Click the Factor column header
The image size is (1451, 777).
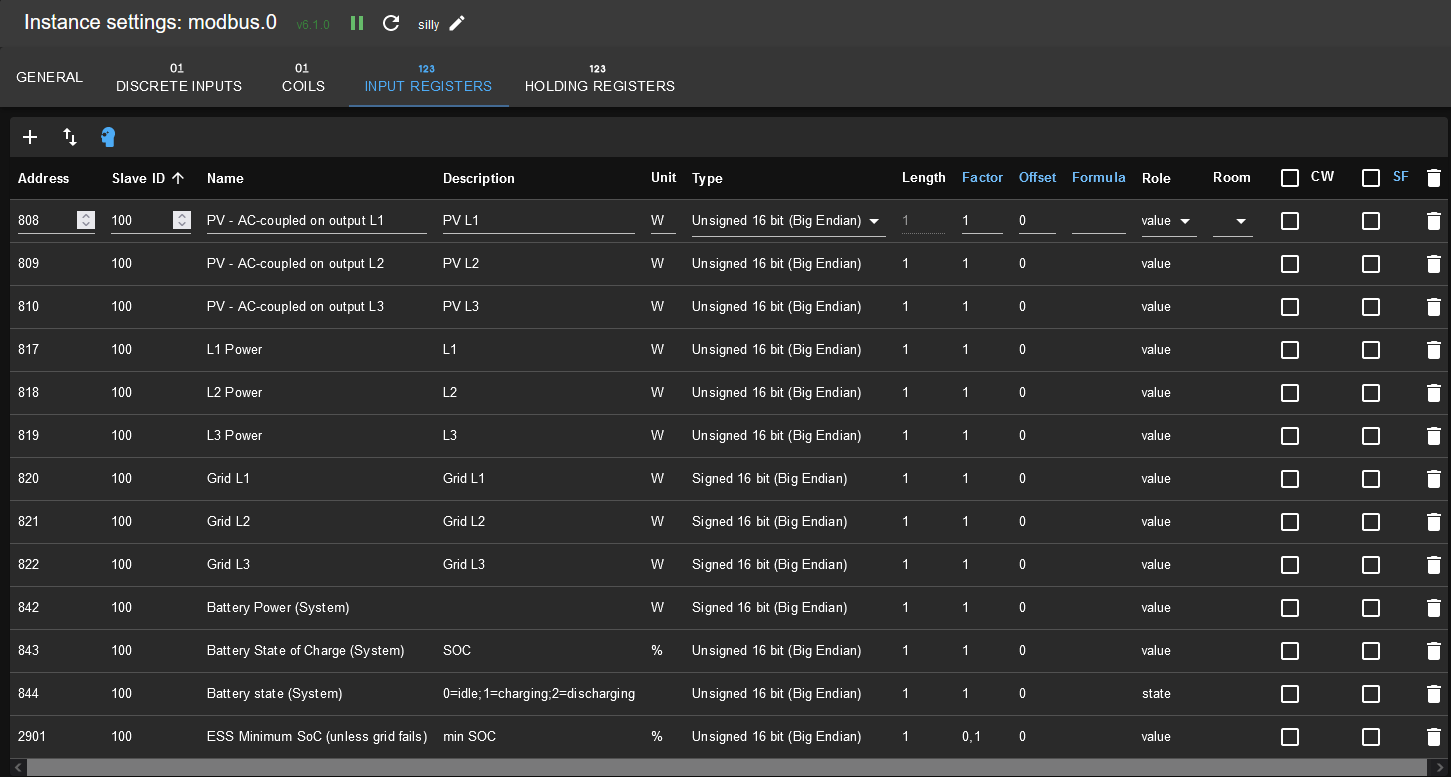click(x=982, y=177)
